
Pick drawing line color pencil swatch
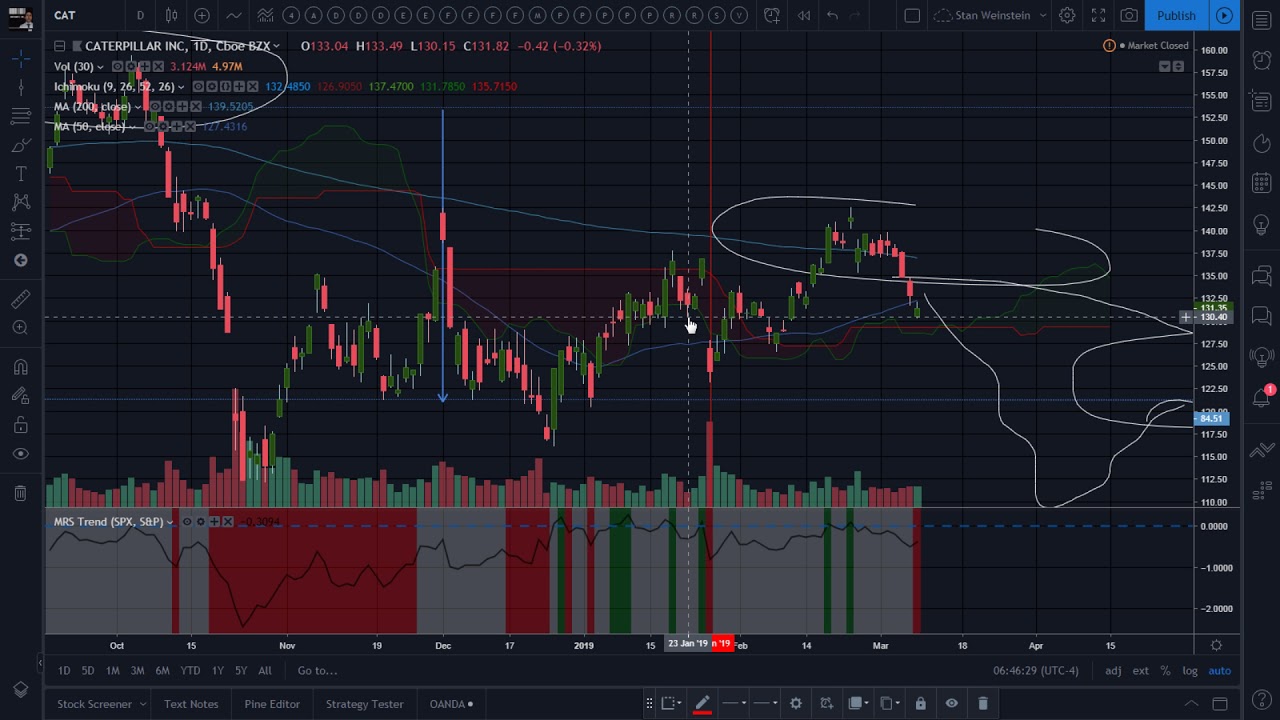(702, 704)
